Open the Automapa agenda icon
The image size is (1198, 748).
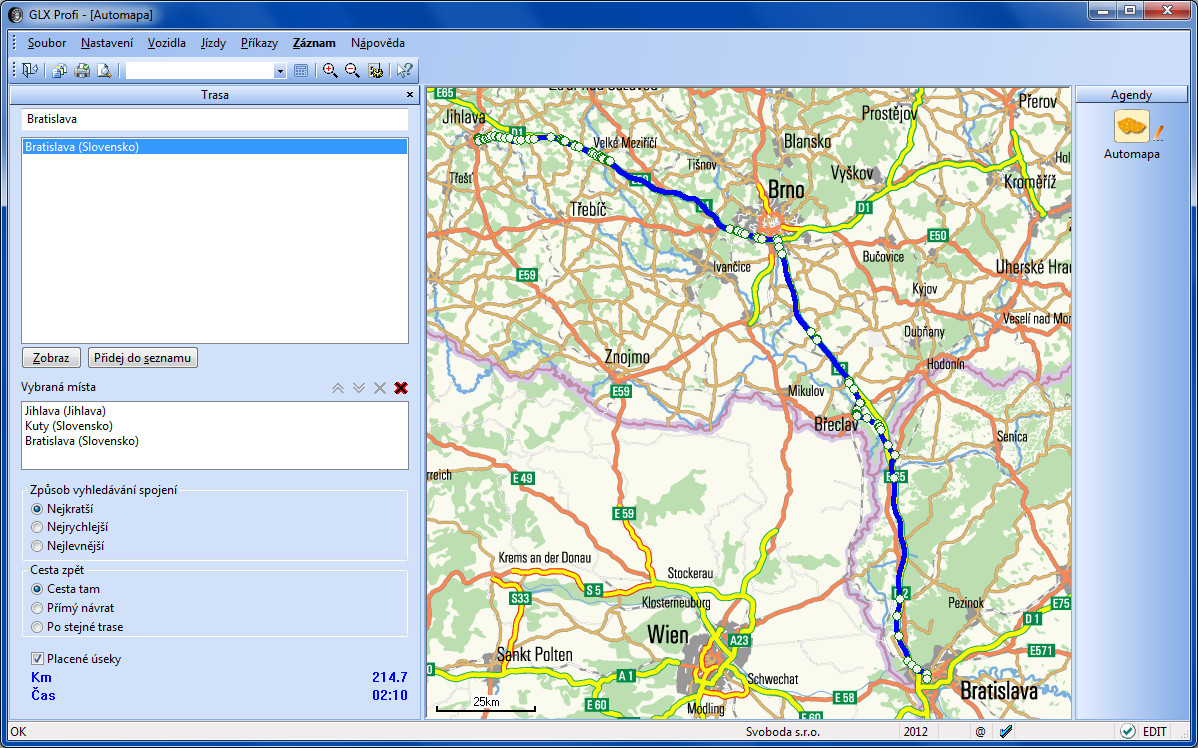[1132, 127]
